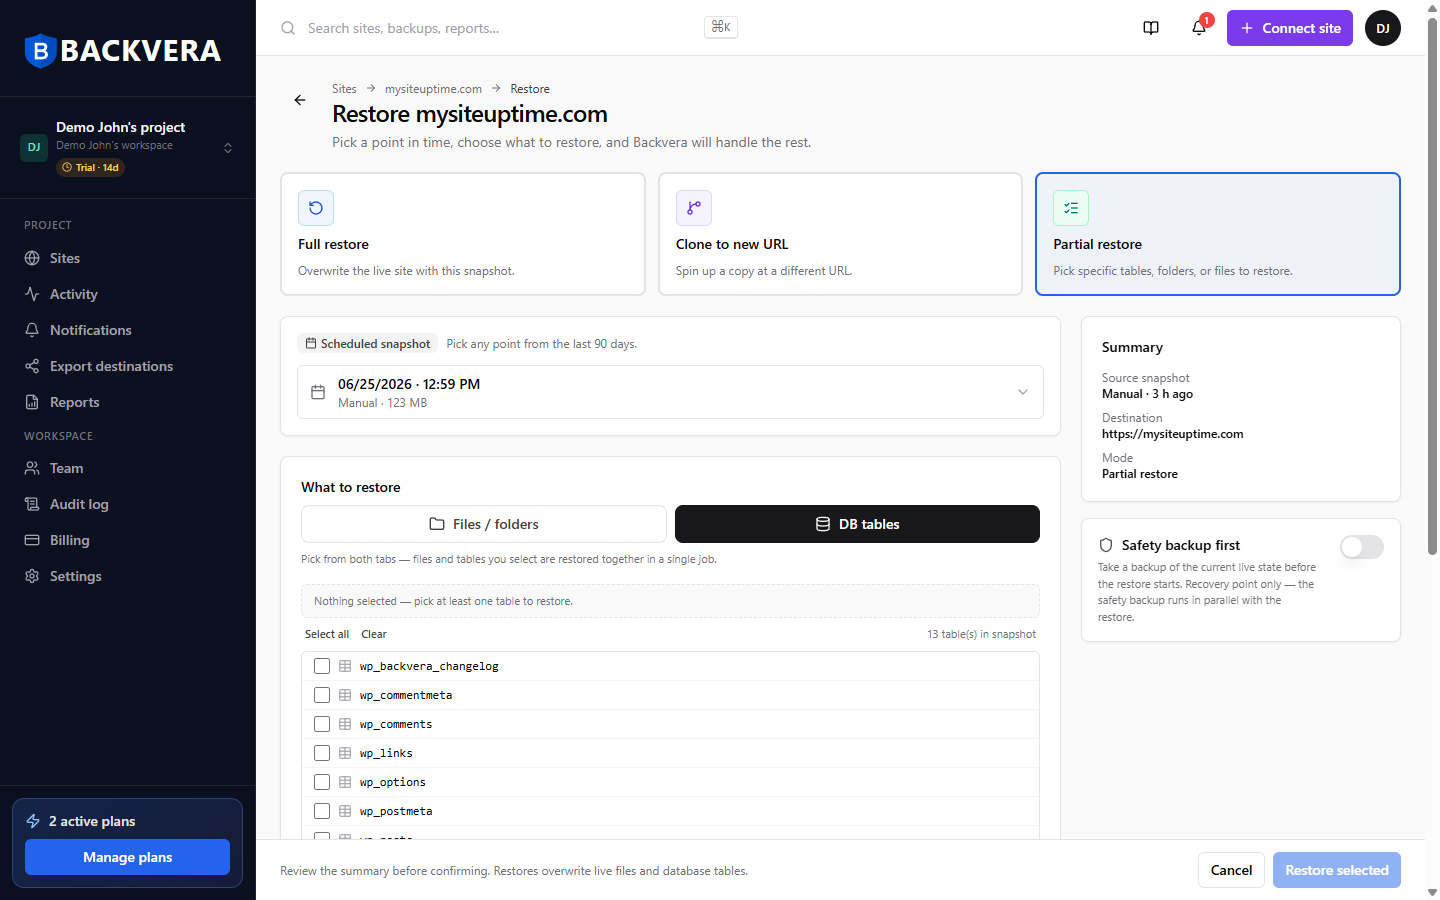
Task: Check the wp_comments table
Action: (322, 724)
